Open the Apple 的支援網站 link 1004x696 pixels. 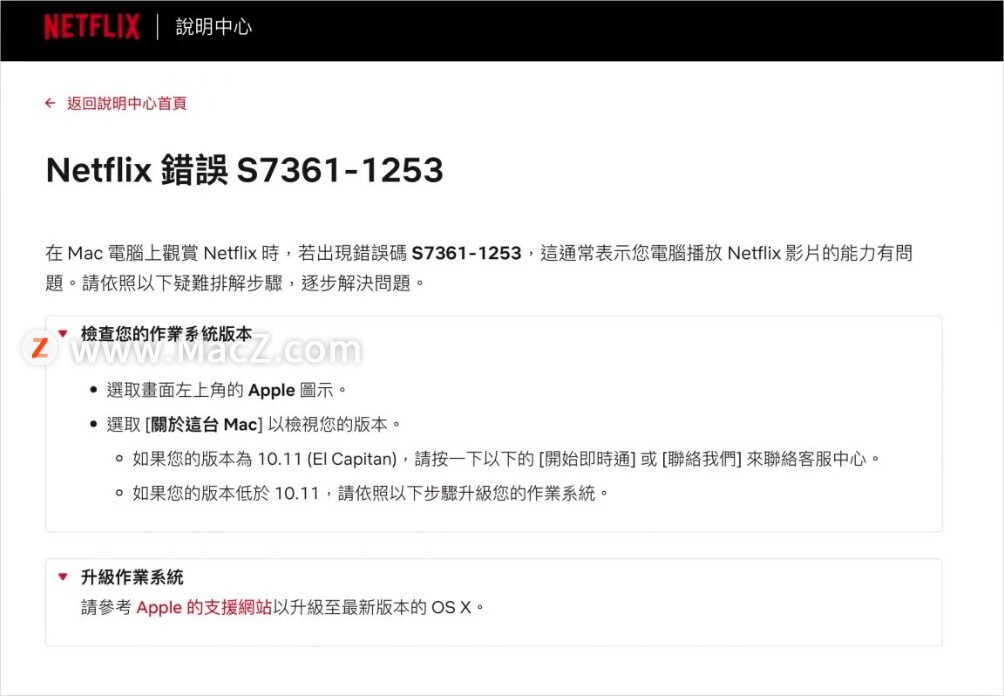(x=204, y=607)
